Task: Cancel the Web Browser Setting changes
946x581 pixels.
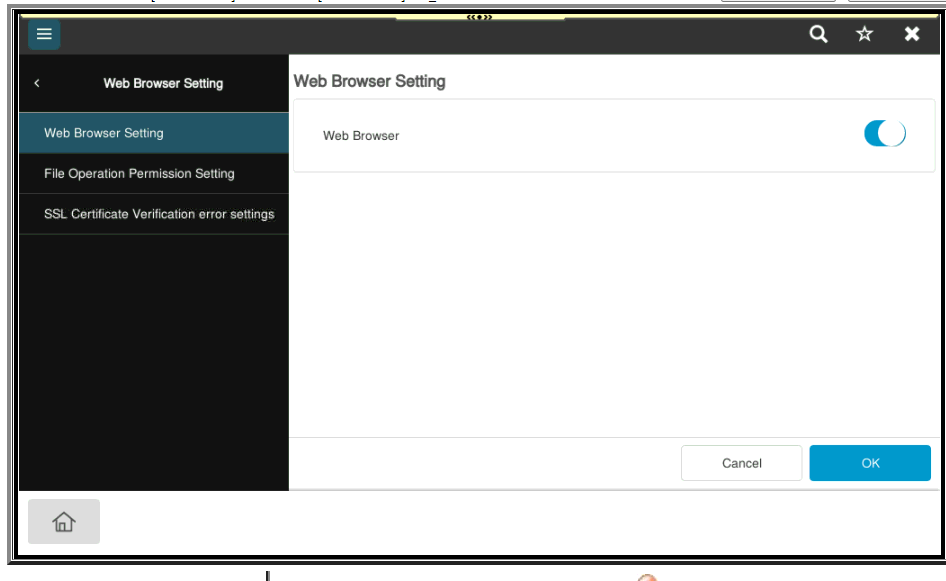Action: point(740,462)
